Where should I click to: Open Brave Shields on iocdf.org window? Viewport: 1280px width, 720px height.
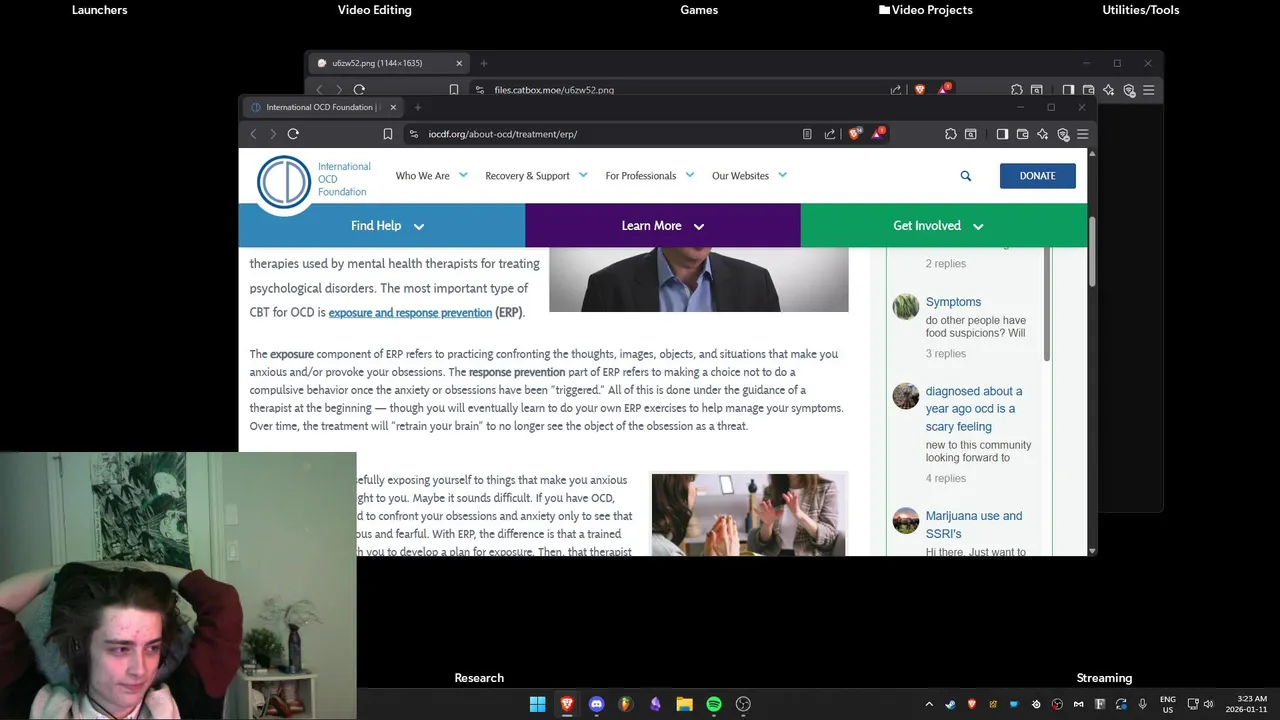tap(855, 133)
